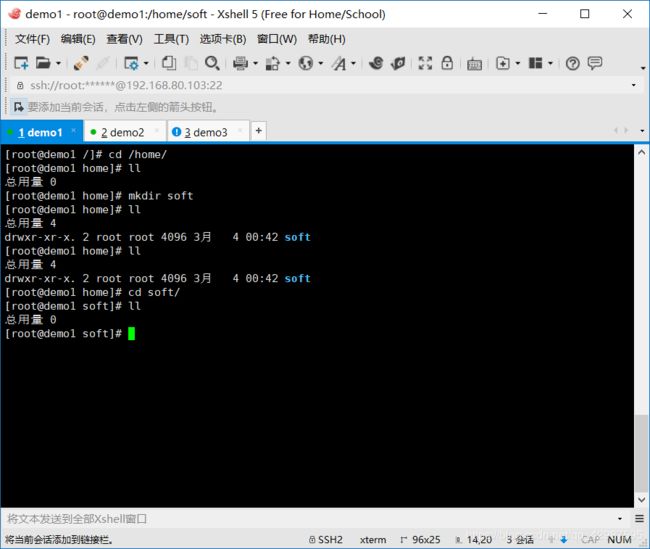The height and width of the screenshot is (549, 650).
Task: Expand the new tab icon dropdown arrow
Action: tap(517, 63)
